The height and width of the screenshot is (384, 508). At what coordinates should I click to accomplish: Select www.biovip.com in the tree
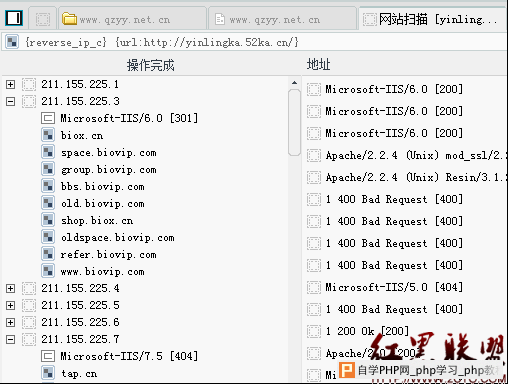103,272
